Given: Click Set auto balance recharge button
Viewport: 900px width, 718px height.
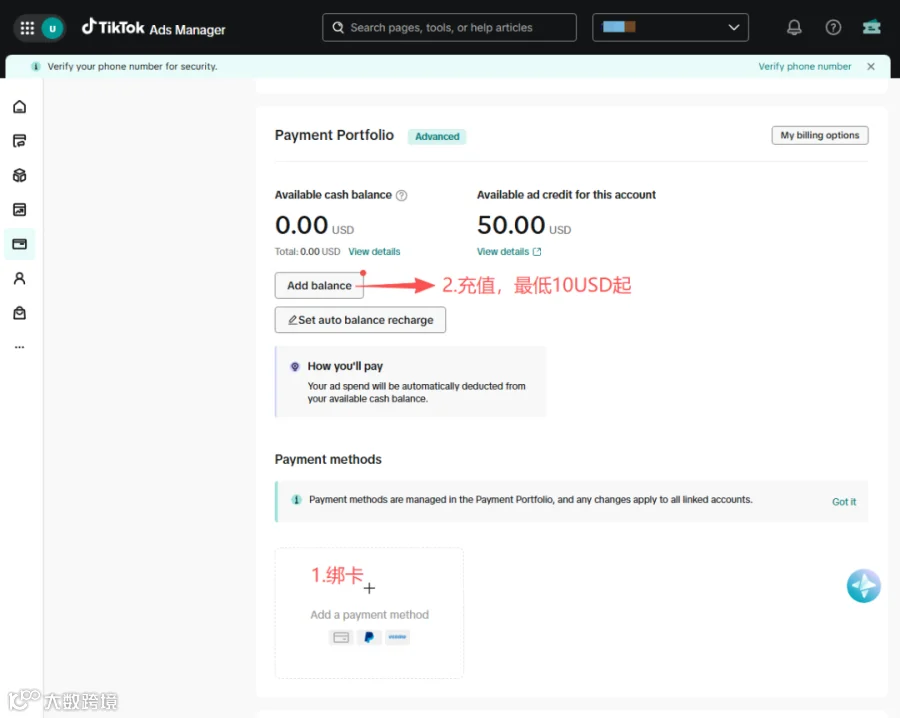Looking at the screenshot, I should (360, 320).
